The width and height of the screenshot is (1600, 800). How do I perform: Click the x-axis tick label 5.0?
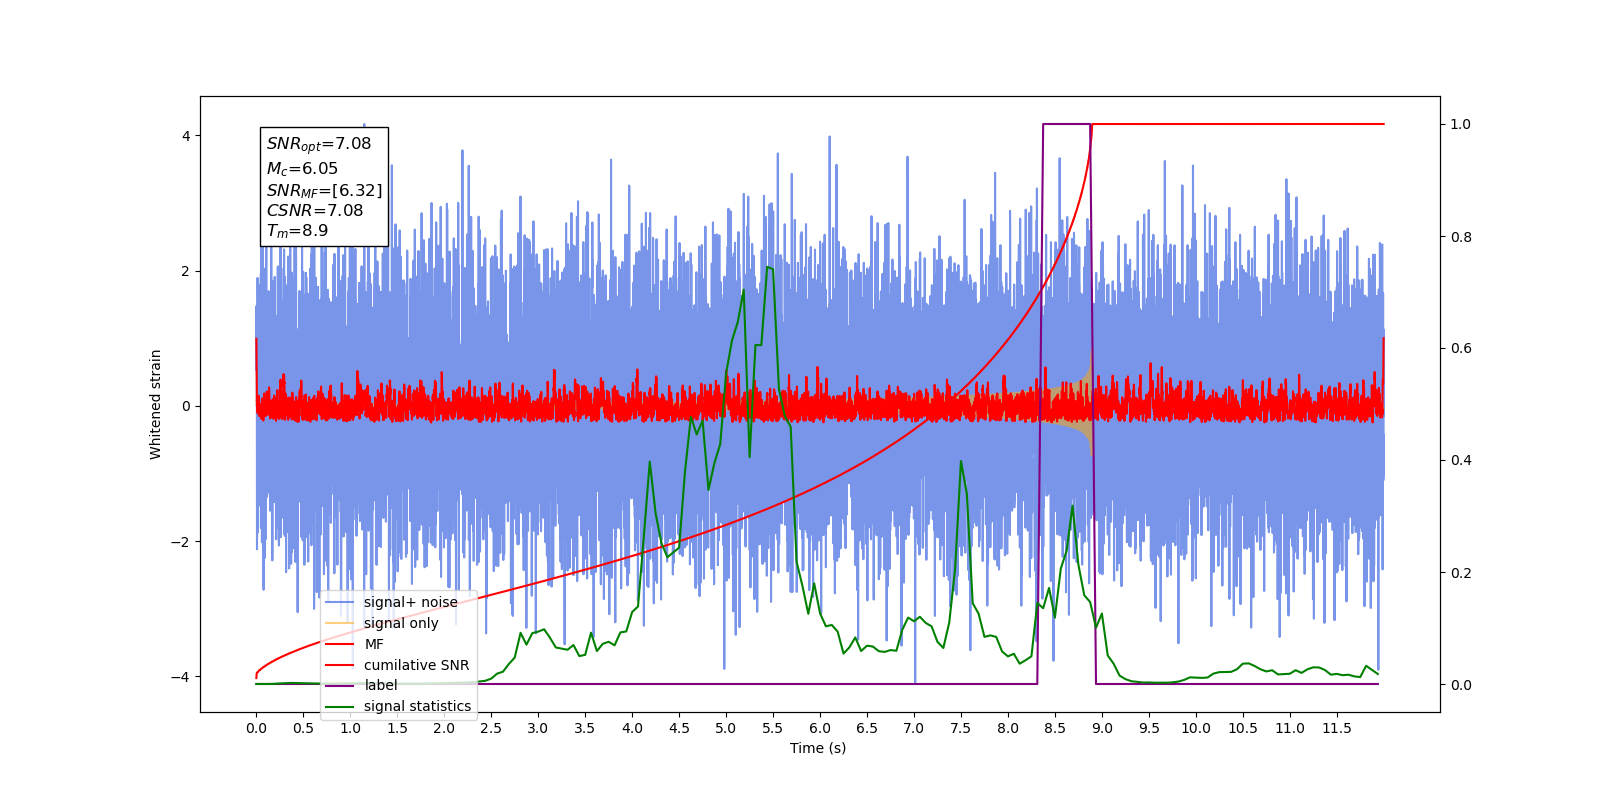(726, 728)
